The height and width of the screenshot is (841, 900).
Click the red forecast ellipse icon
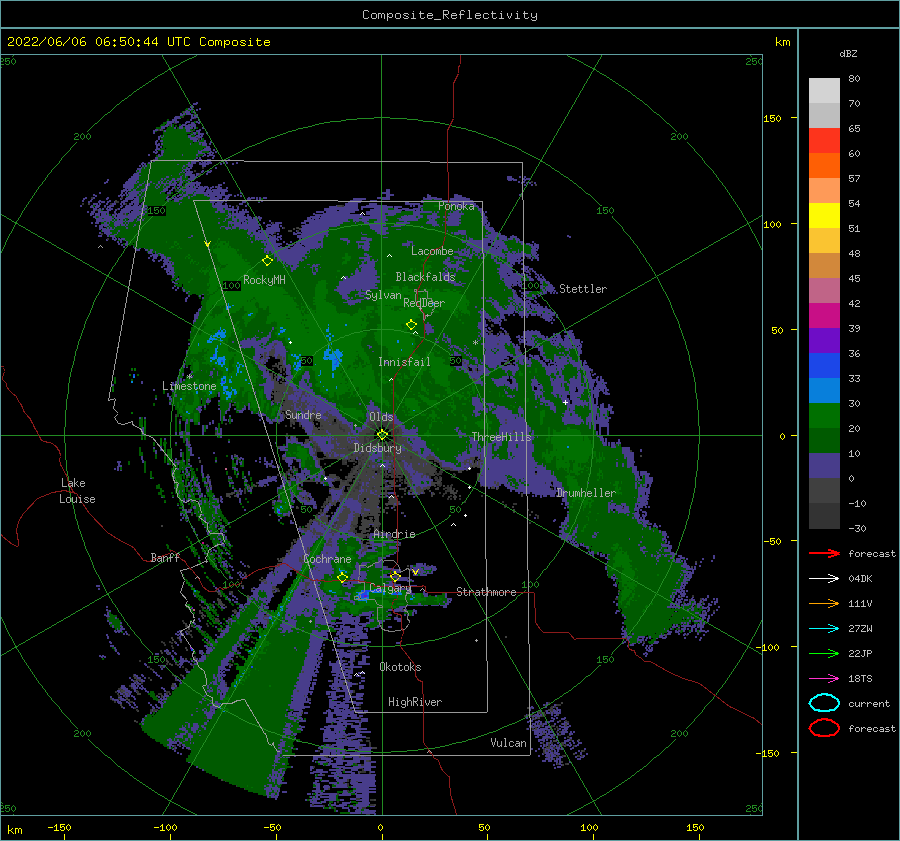point(824,728)
